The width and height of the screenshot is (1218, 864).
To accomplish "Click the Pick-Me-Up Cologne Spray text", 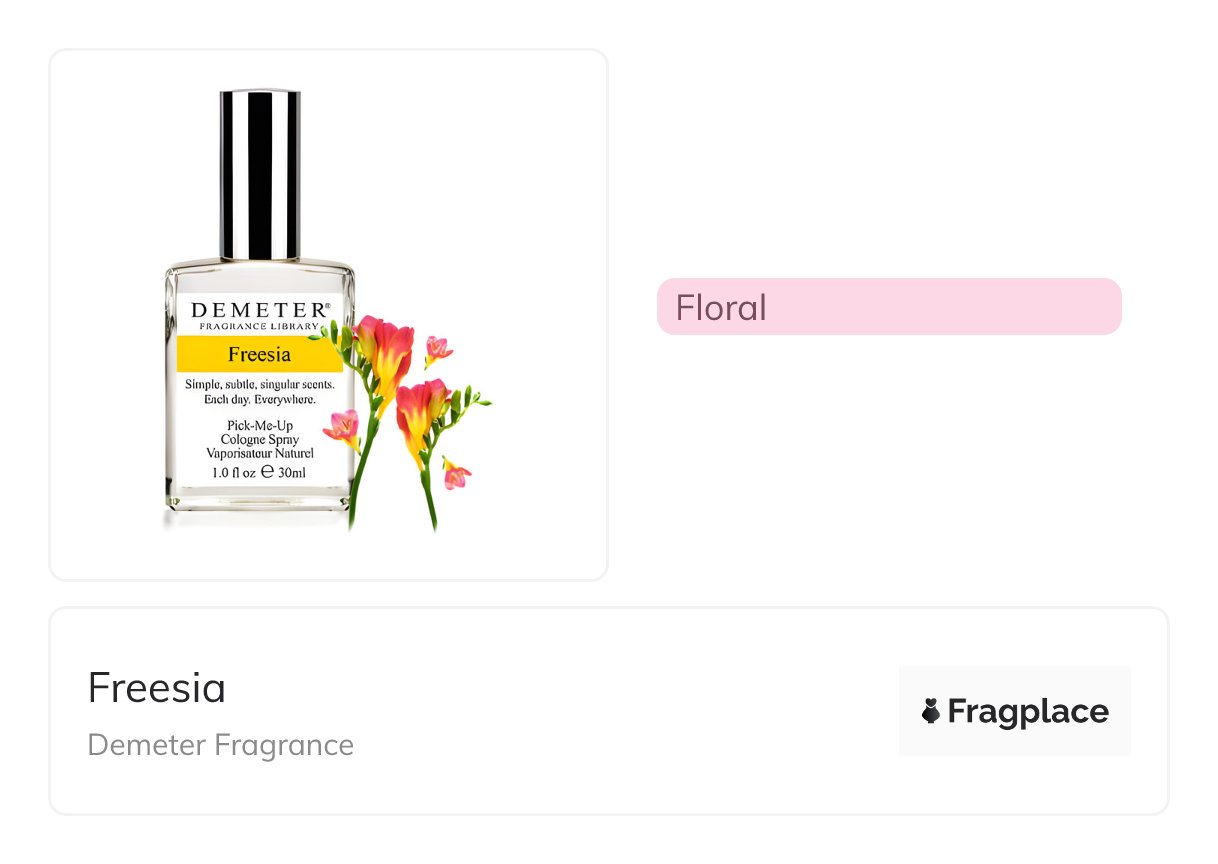I will click(259, 432).
